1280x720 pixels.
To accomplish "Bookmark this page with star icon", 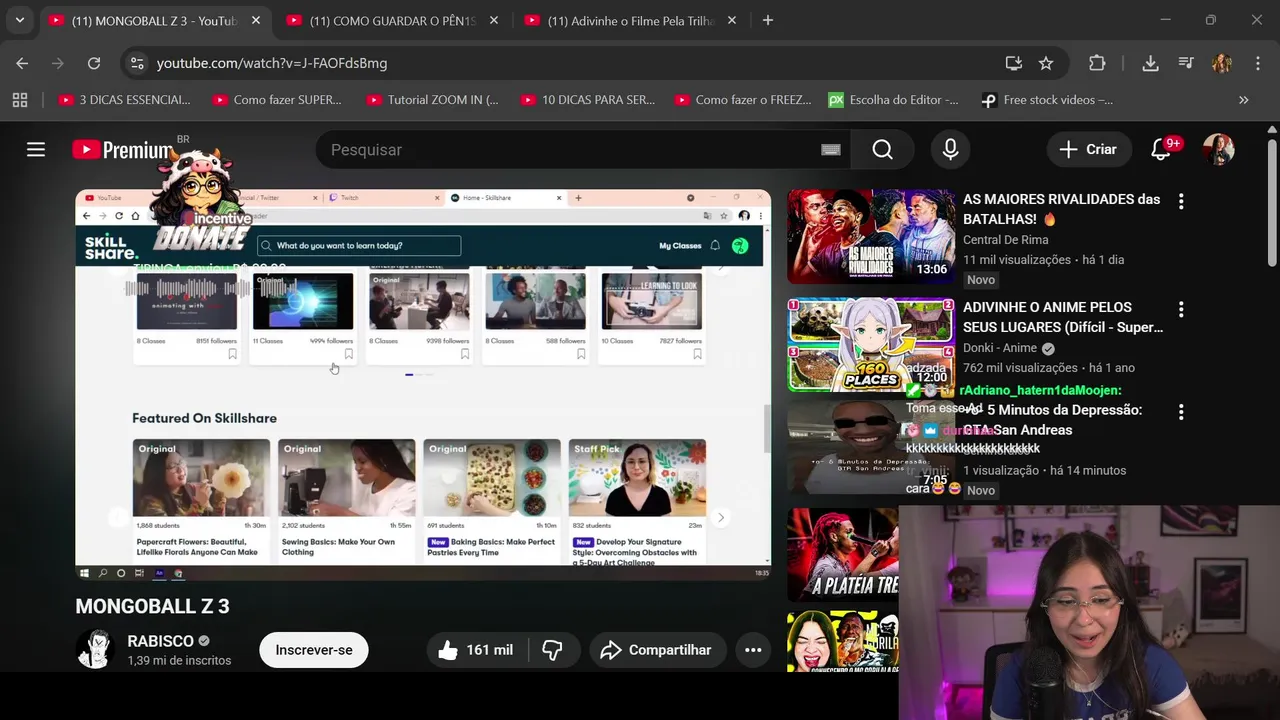I will (x=1046, y=63).
